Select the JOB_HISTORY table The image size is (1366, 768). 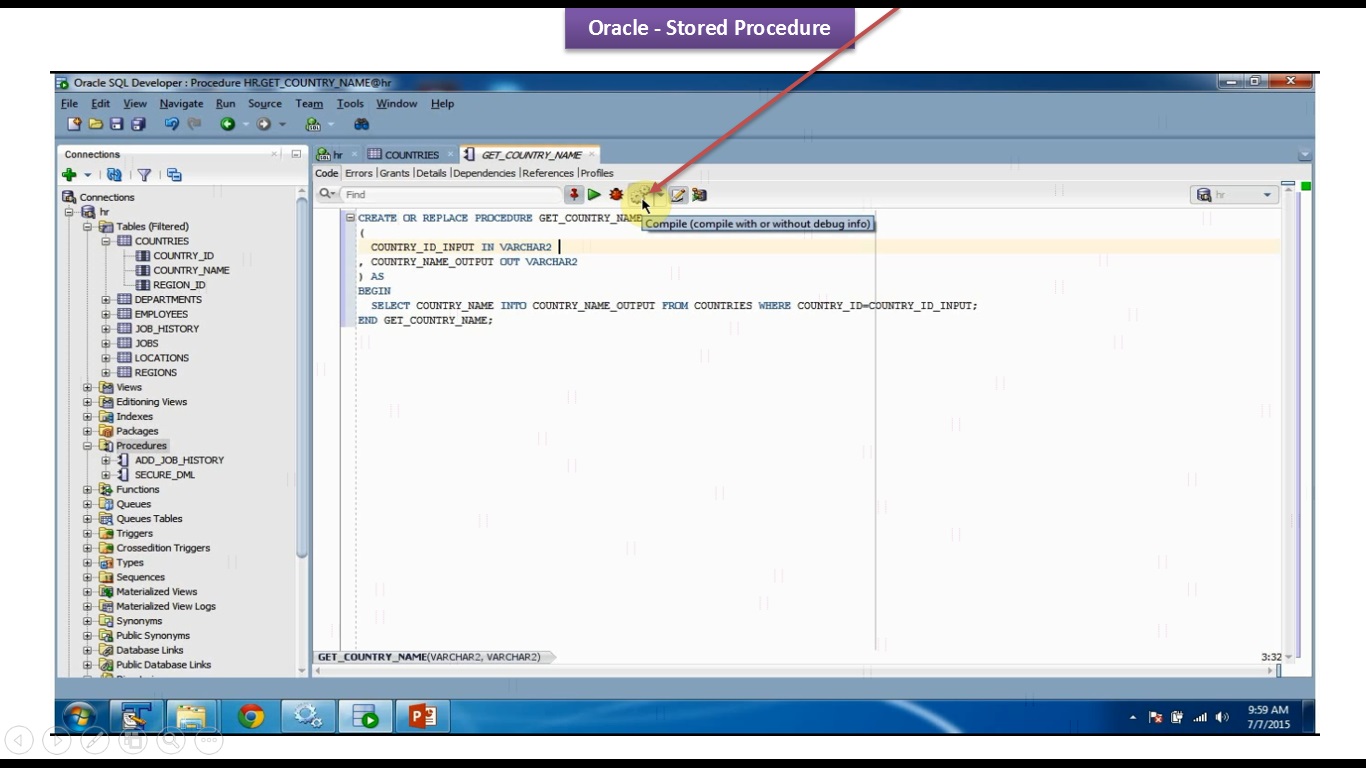point(167,329)
